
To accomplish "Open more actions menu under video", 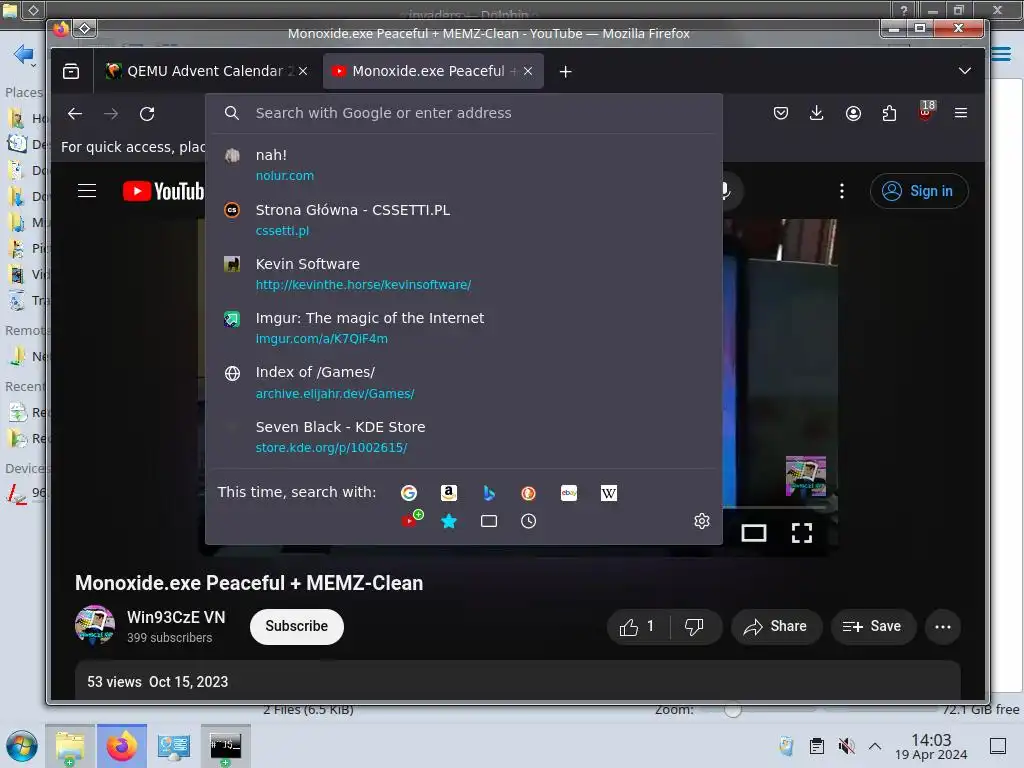I will (943, 627).
